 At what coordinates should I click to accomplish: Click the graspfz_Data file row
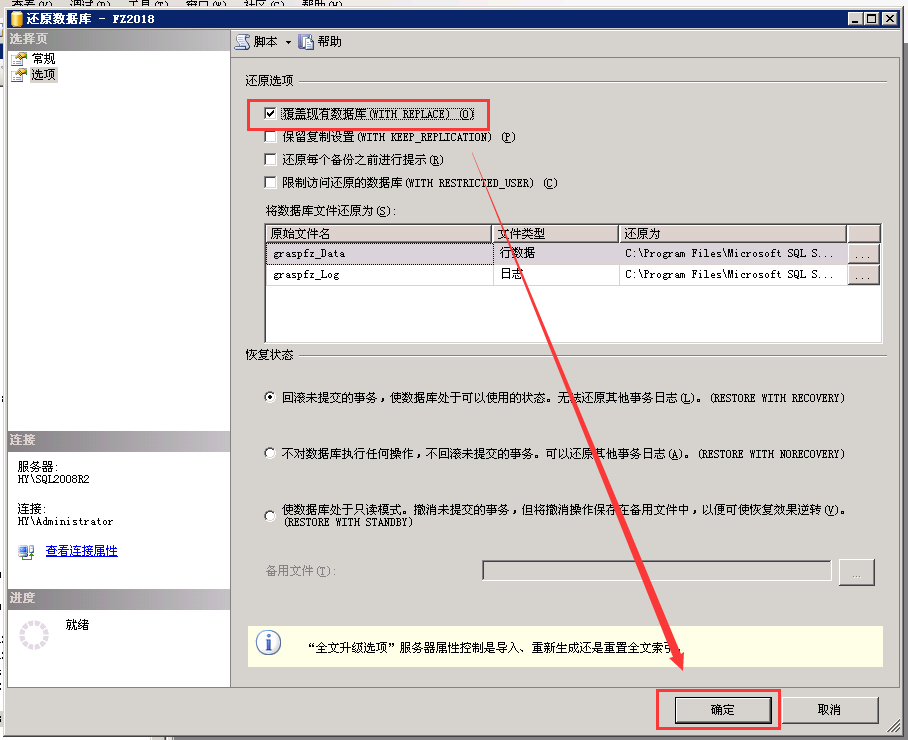573,254
